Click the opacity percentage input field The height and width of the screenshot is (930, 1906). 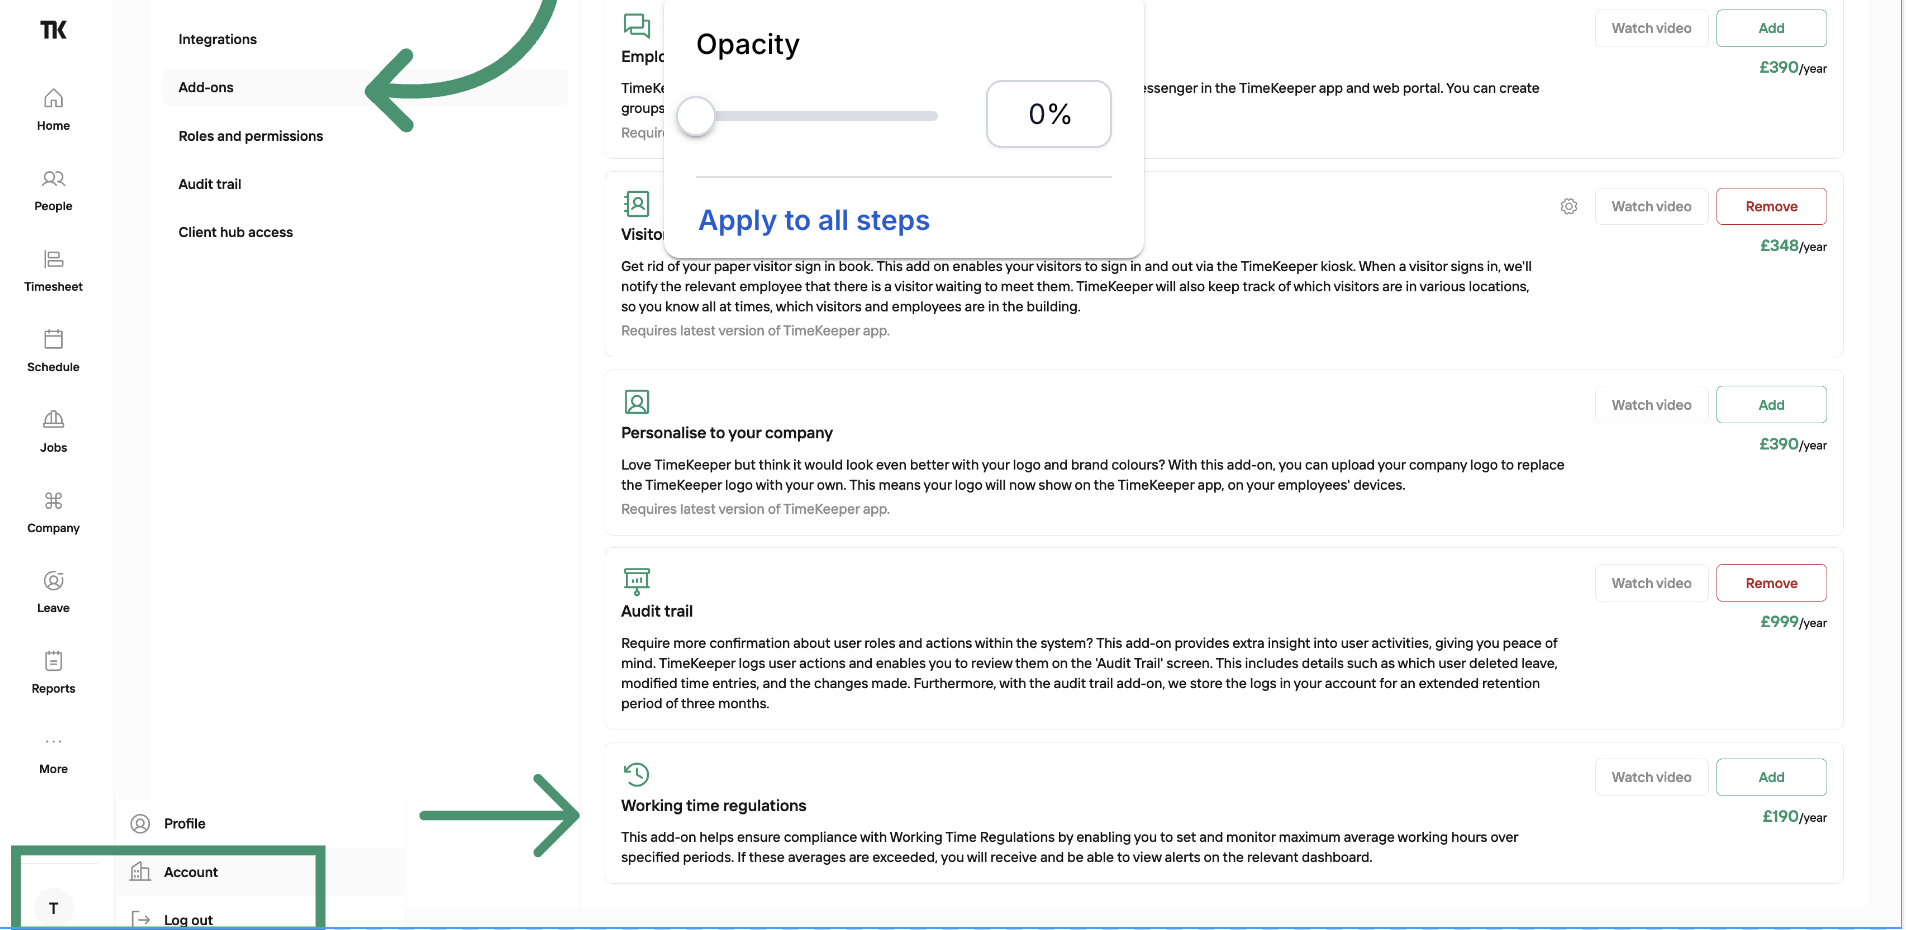tap(1049, 114)
